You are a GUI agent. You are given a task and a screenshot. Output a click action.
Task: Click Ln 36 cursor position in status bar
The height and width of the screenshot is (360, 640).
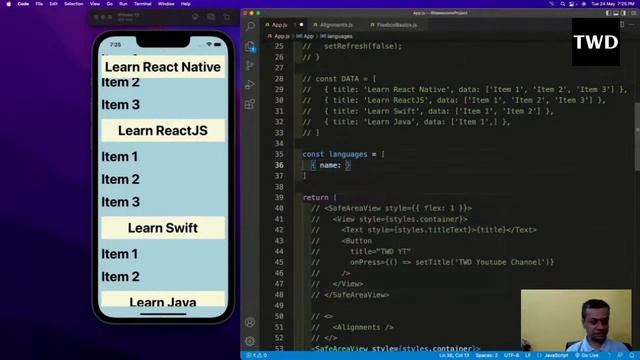pos(454,356)
